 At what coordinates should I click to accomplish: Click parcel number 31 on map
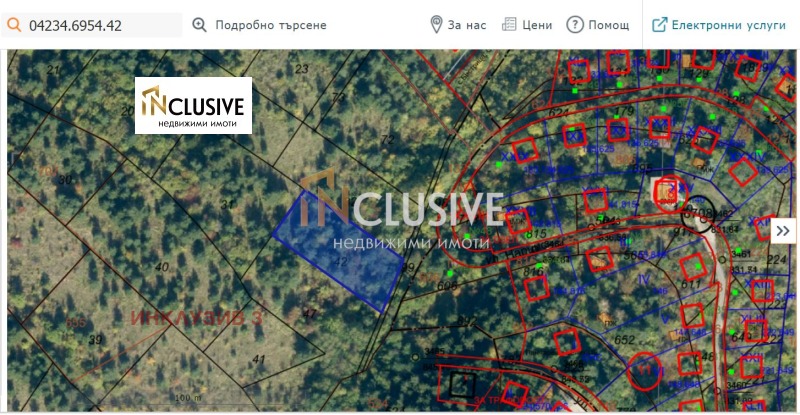point(227,205)
